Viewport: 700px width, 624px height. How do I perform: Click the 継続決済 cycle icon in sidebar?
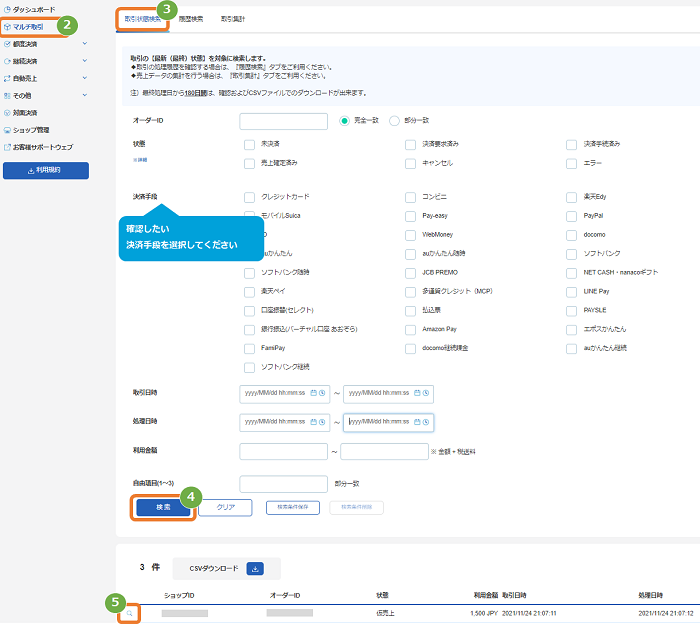point(7,61)
